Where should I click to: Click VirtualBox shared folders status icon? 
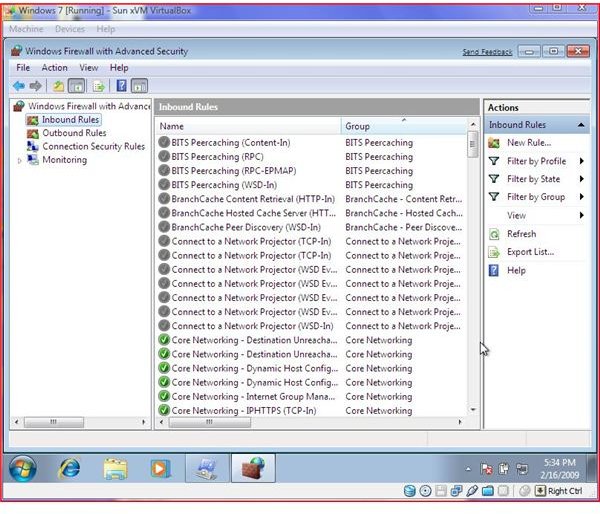pyautogui.click(x=488, y=491)
